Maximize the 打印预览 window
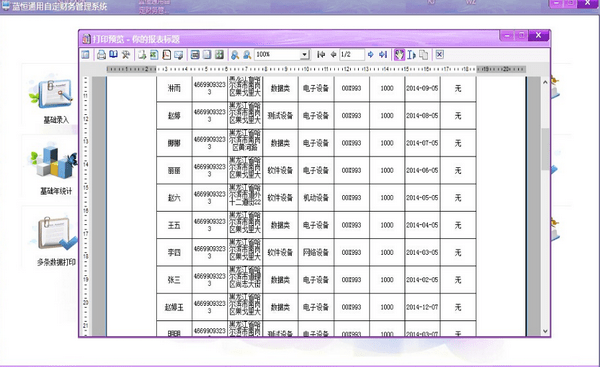600x367 pixels. 521,36
